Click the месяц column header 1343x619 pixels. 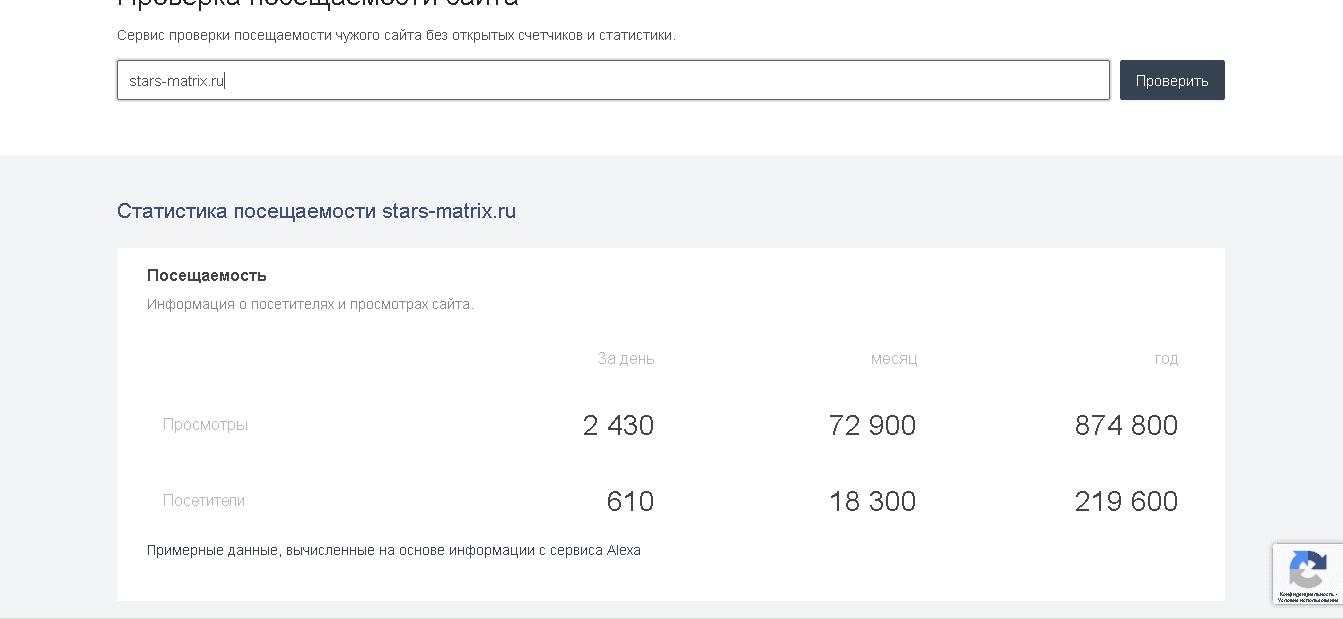point(893,358)
